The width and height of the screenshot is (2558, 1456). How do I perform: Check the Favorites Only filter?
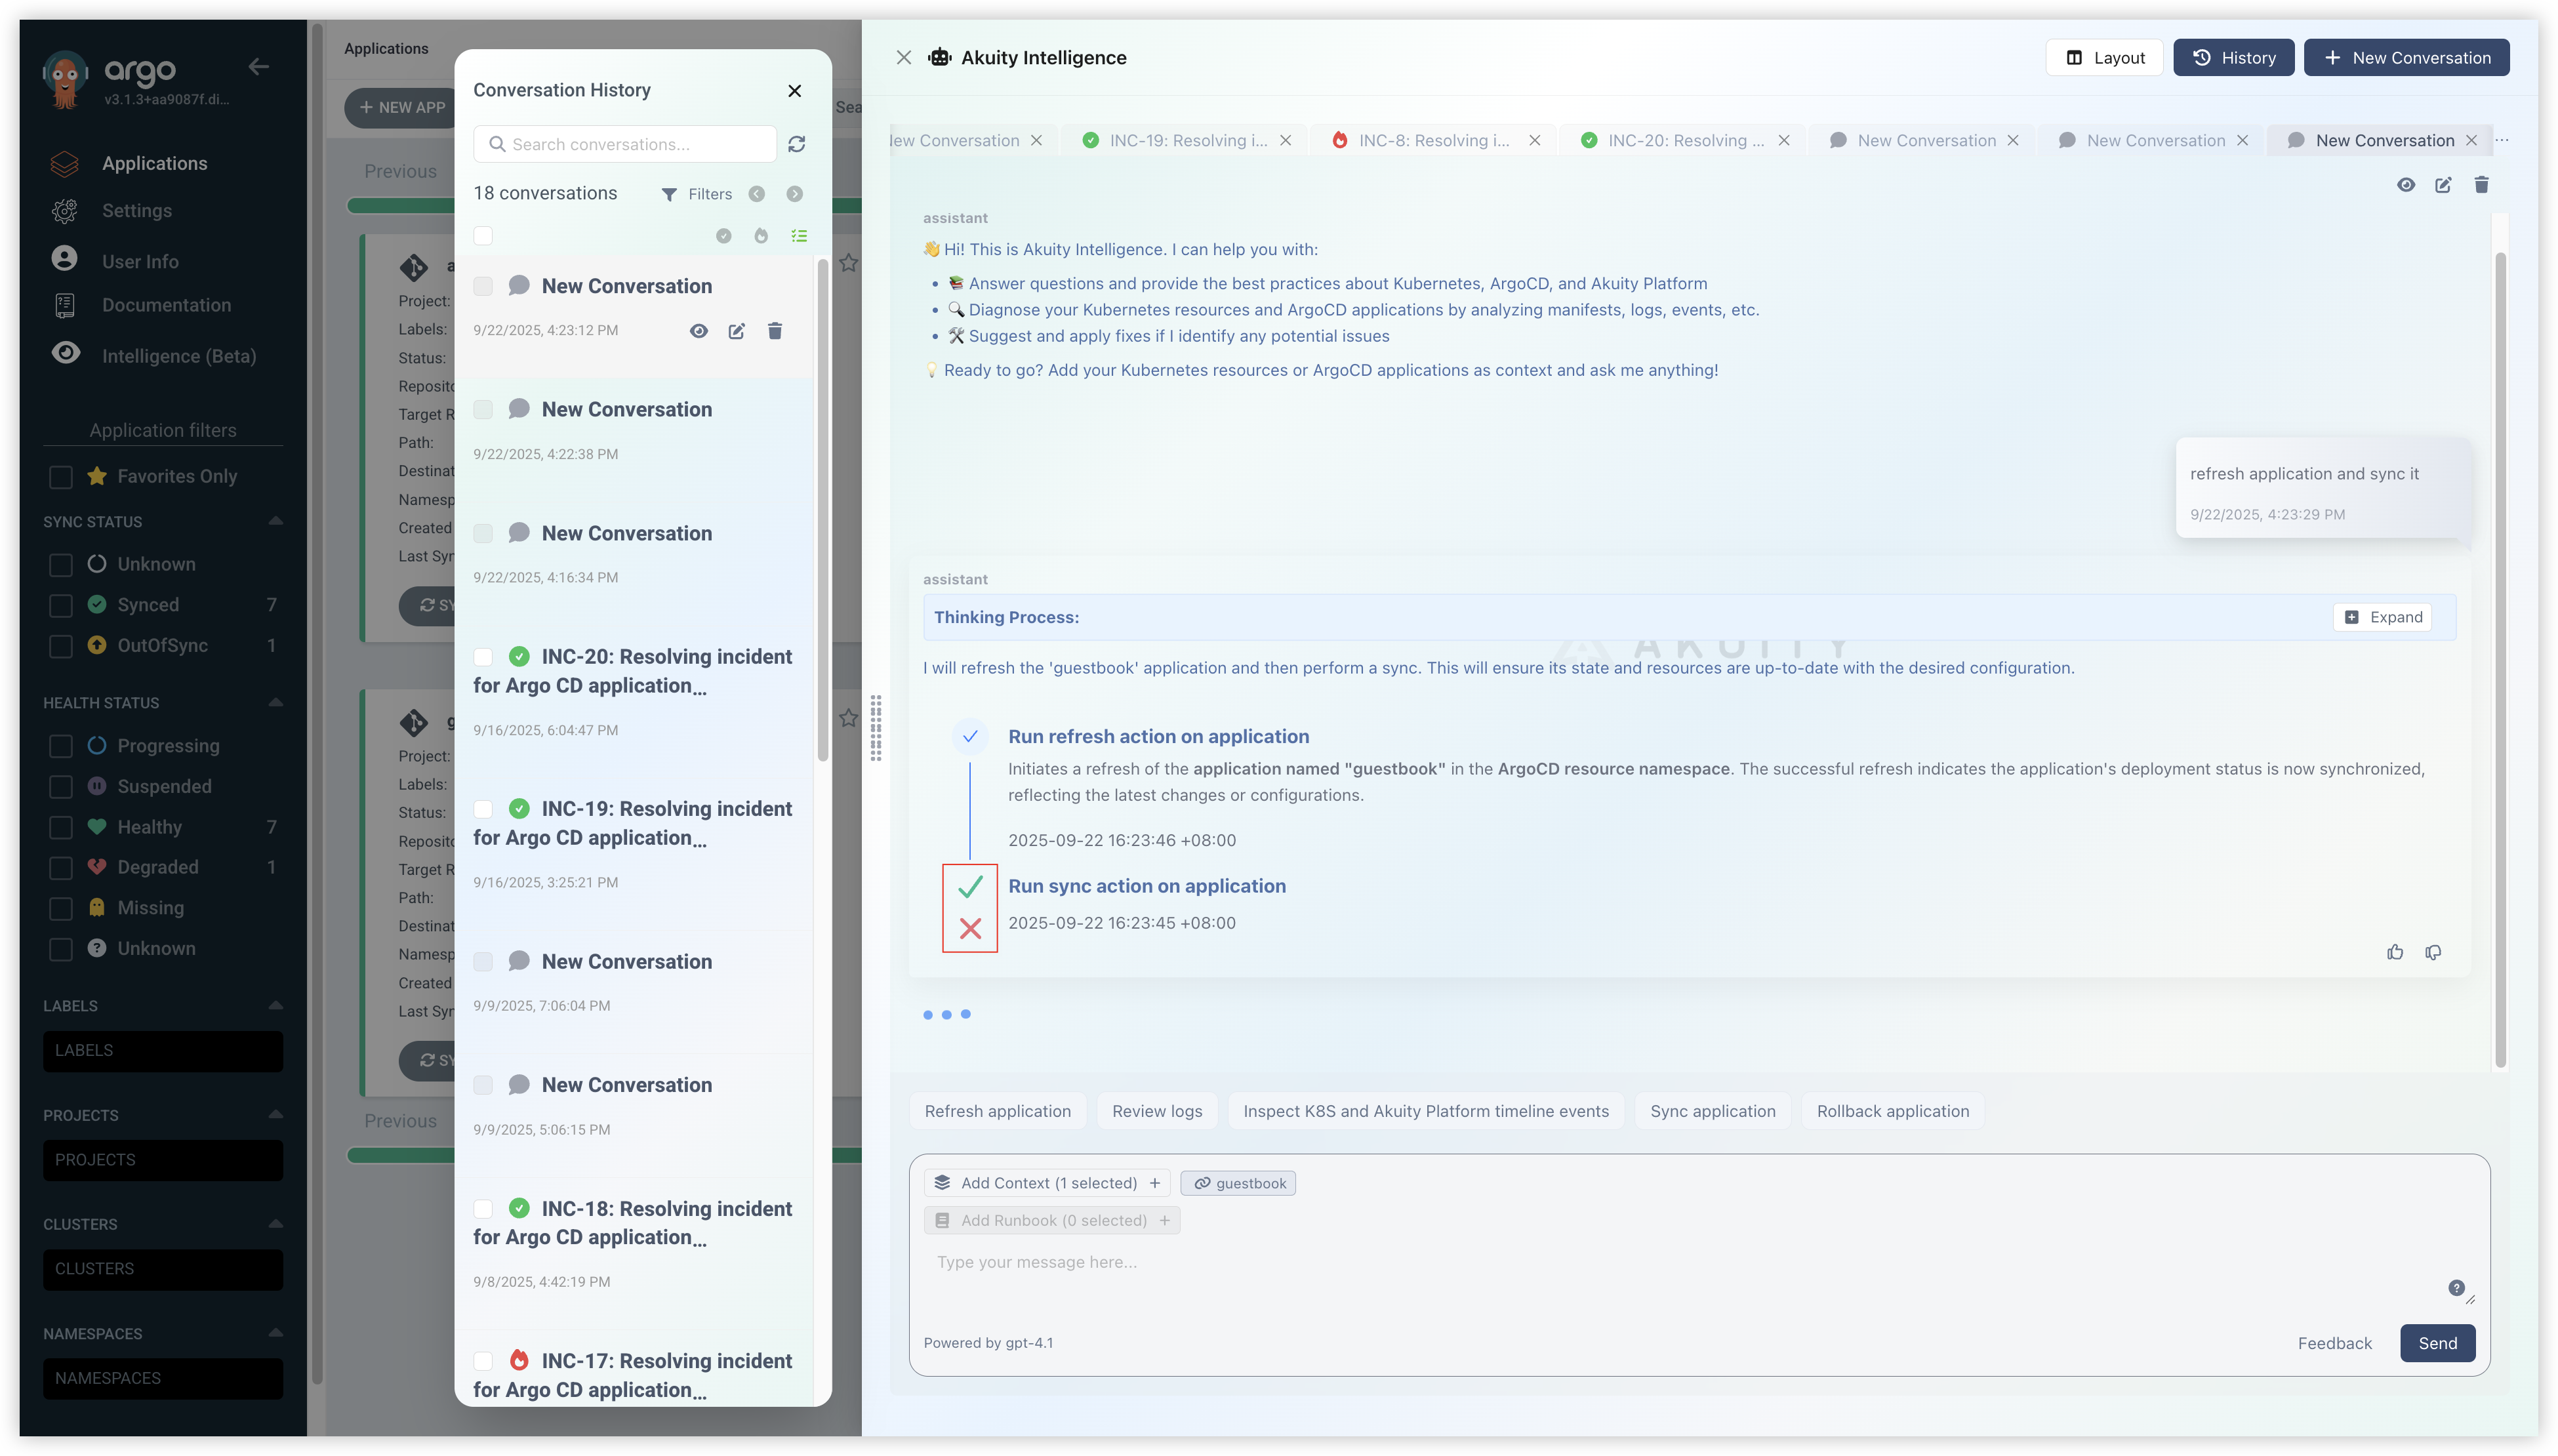point(61,477)
